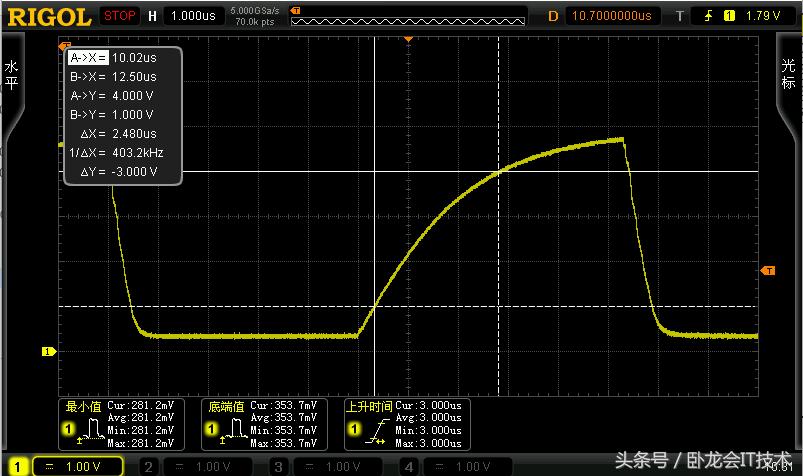The width and height of the screenshot is (803, 476).
Task: Click the H horizontal label
Action: (x=152, y=16)
